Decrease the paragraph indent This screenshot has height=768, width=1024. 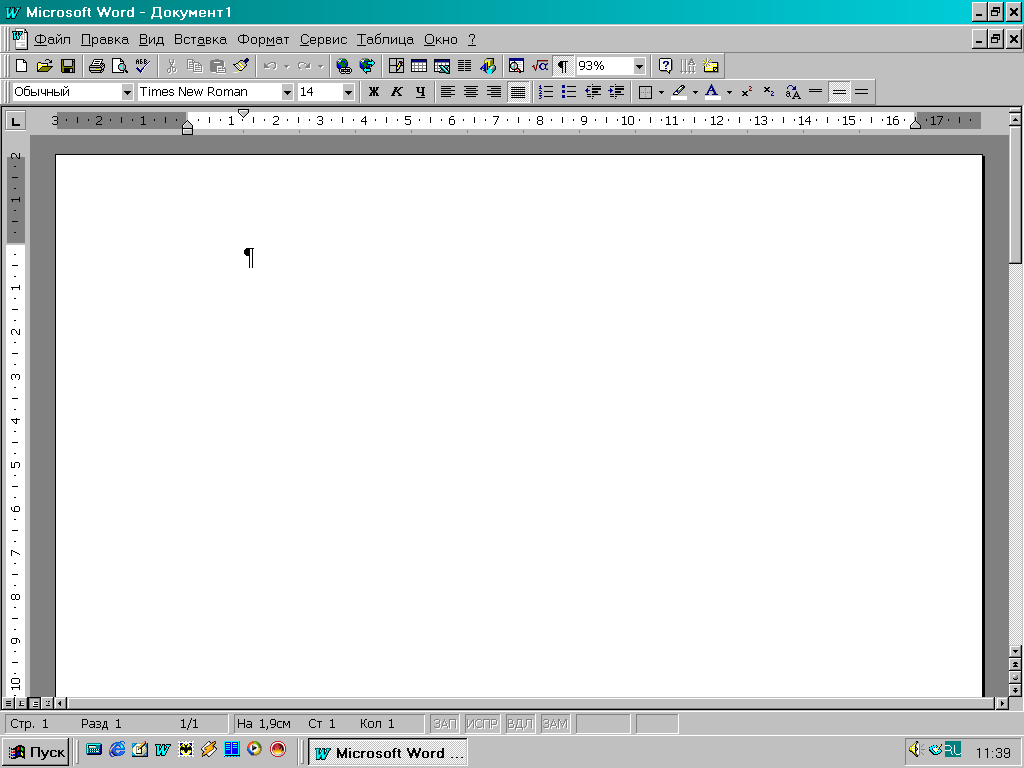[x=593, y=92]
